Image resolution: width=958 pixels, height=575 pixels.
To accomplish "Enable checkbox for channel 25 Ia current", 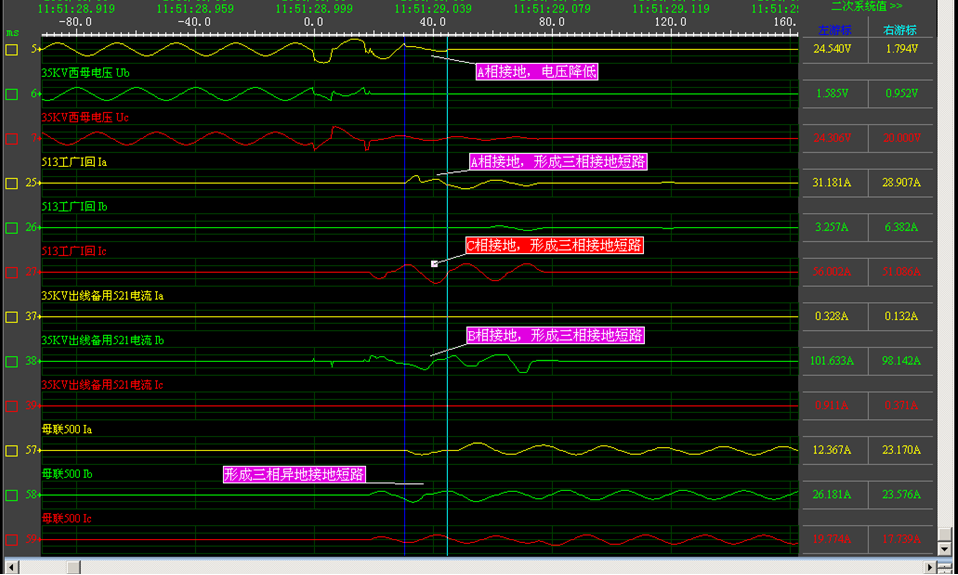I will (x=12, y=183).
